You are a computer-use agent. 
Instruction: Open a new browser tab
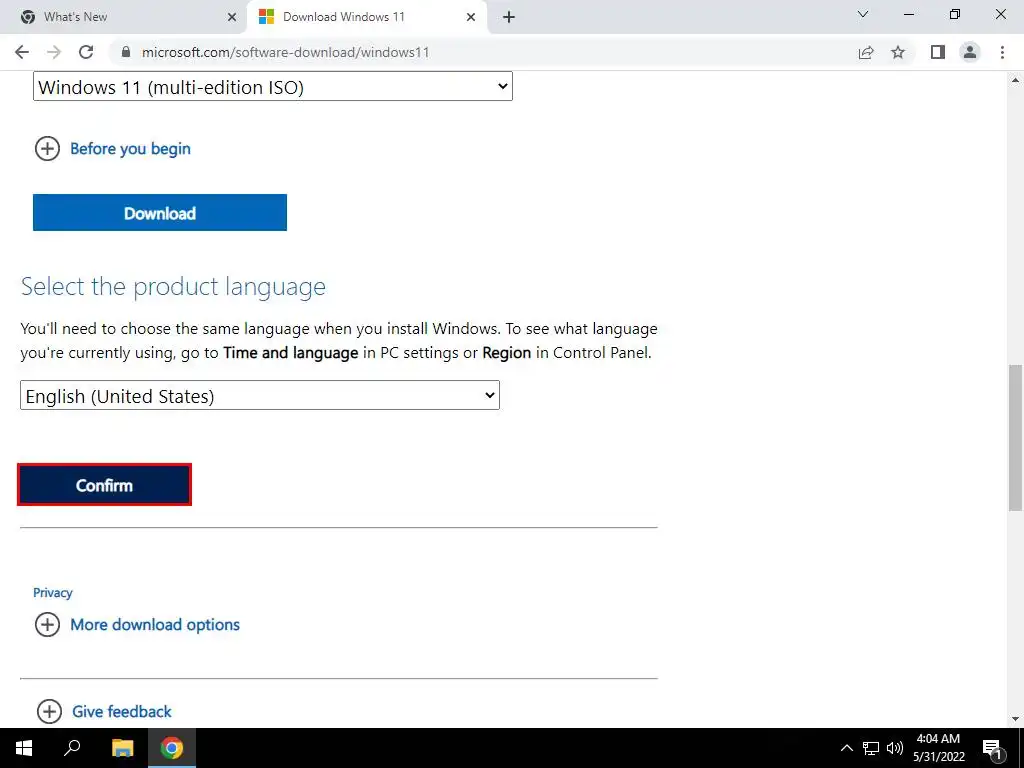509,17
